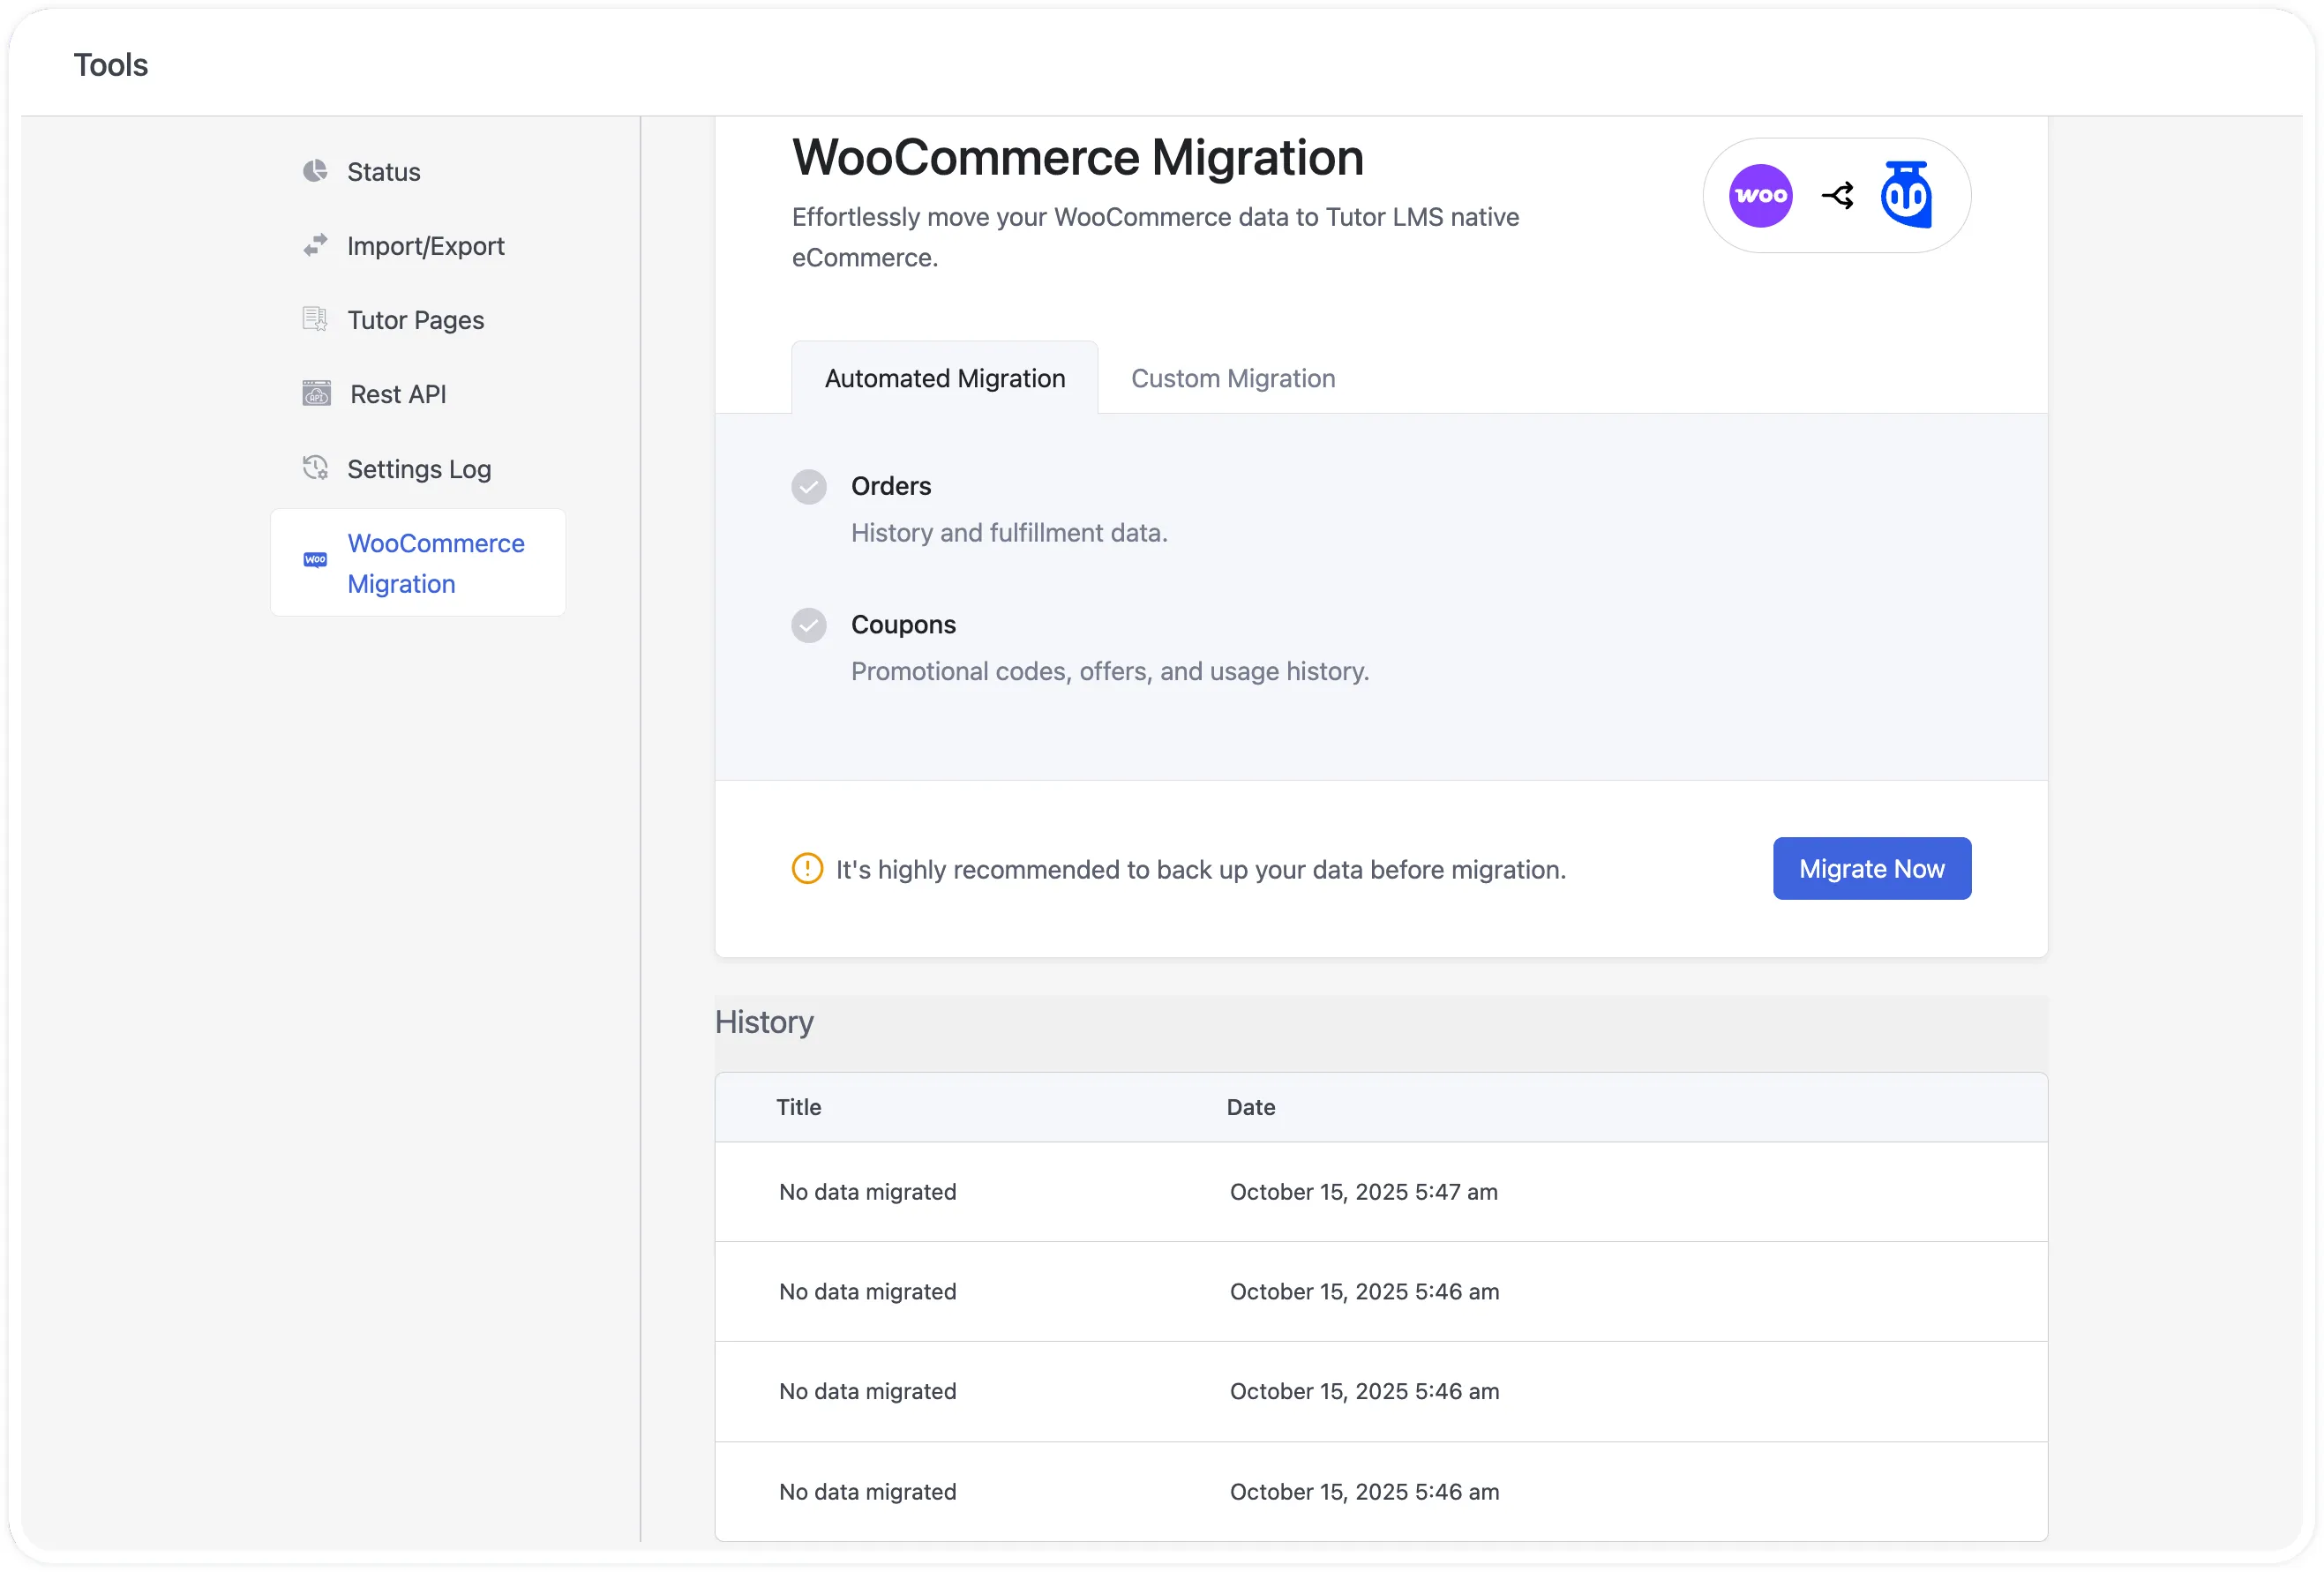The image size is (2324, 1572).
Task: Click the backup recommendation message
Action: click(x=1200, y=869)
